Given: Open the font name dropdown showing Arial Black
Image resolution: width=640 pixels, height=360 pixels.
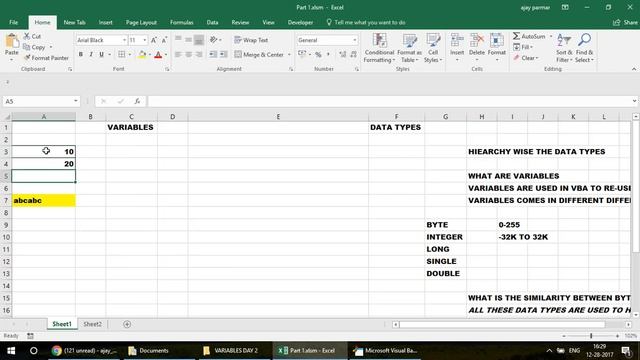Looking at the screenshot, I should (x=124, y=40).
